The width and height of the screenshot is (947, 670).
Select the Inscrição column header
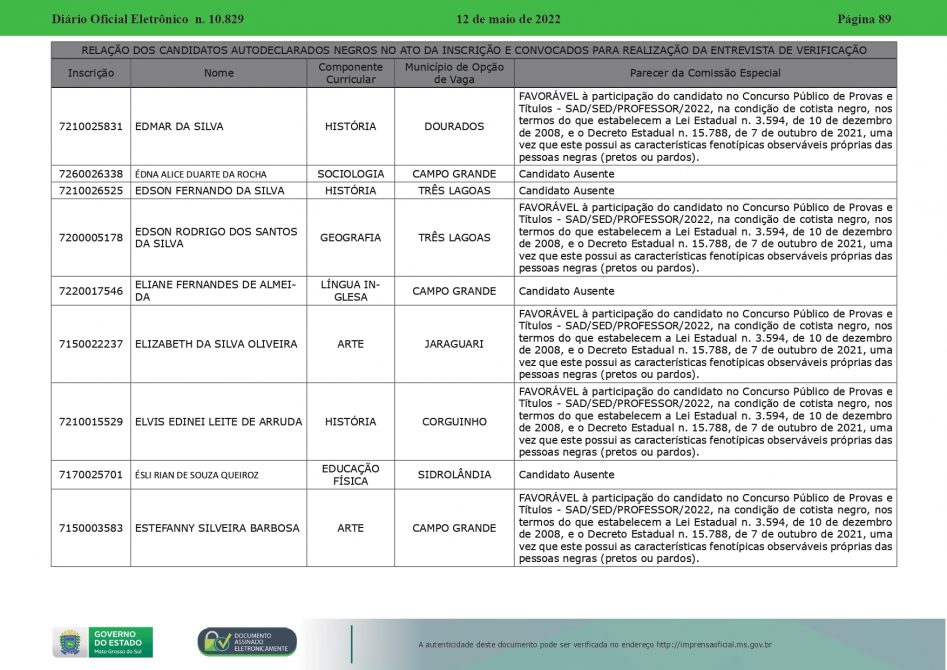click(x=91, y=73)
